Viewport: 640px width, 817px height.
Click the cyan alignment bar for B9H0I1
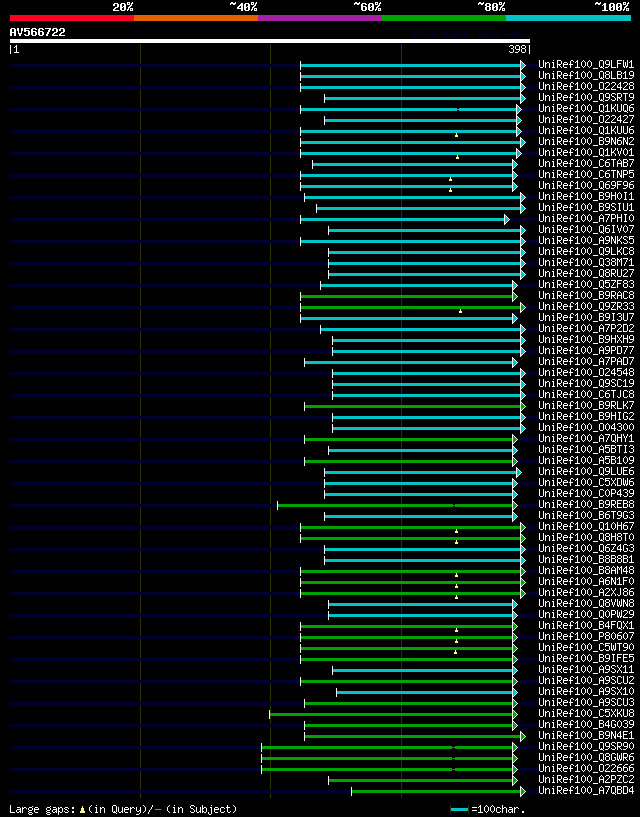415,197
